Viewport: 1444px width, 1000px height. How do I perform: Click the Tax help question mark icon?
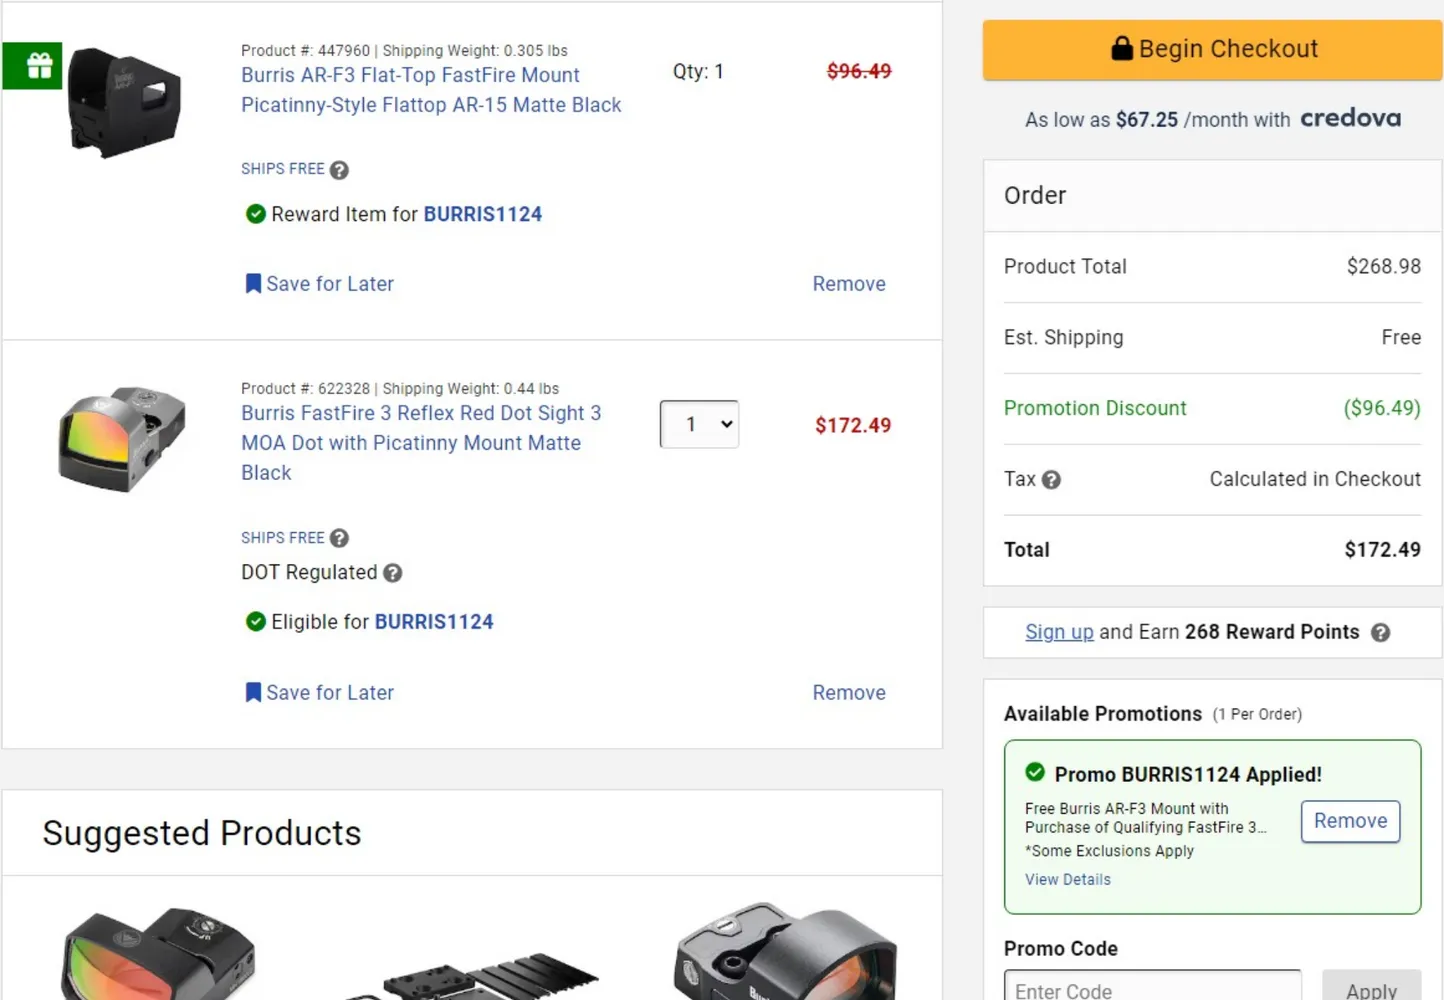1051,480
